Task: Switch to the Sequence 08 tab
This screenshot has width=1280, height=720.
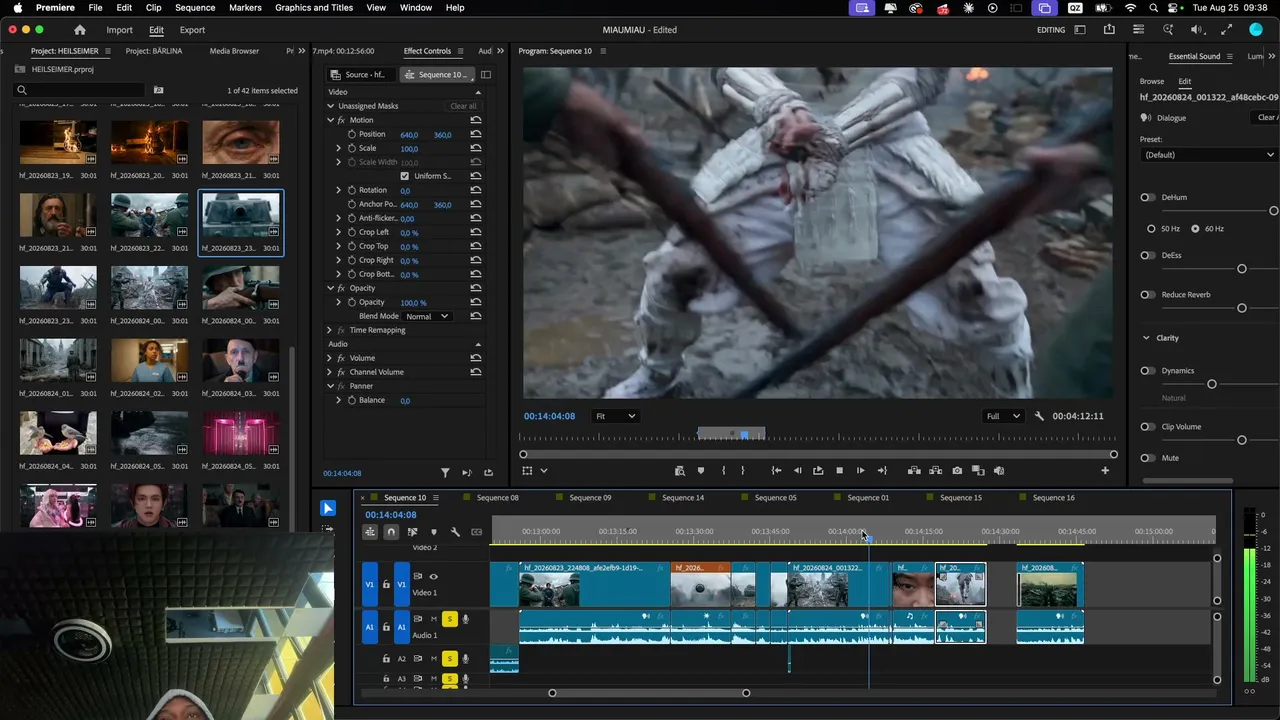Action: 497,498
